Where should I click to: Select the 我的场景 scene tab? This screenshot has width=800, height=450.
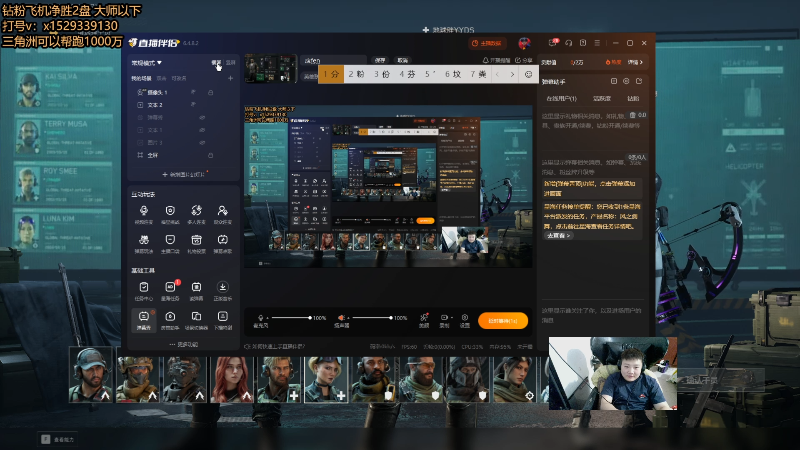pyautogui.click(x=141, y=79)
